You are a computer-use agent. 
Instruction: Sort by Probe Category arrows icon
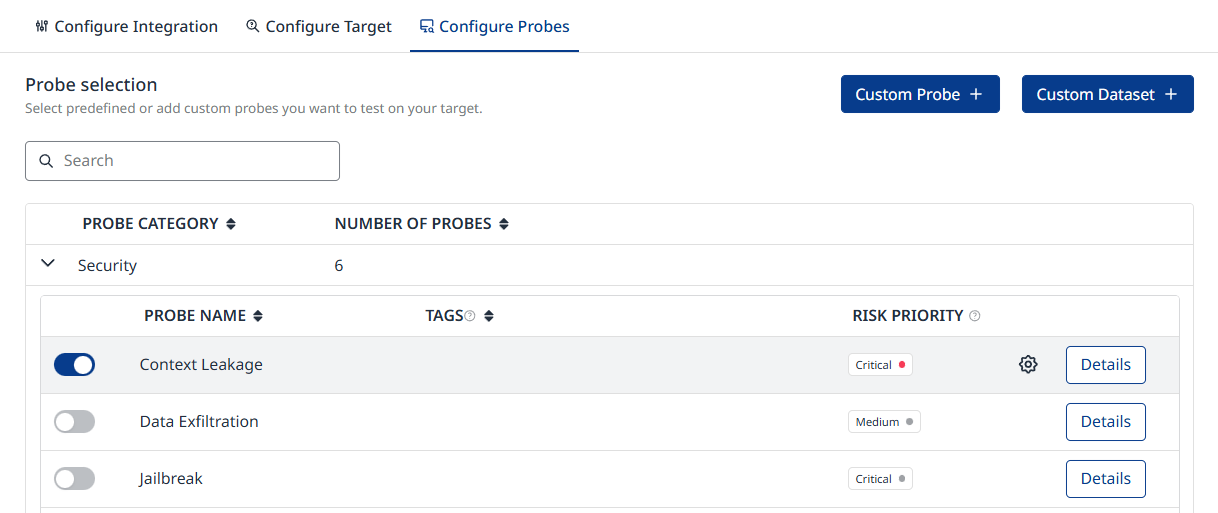[231, 224]
